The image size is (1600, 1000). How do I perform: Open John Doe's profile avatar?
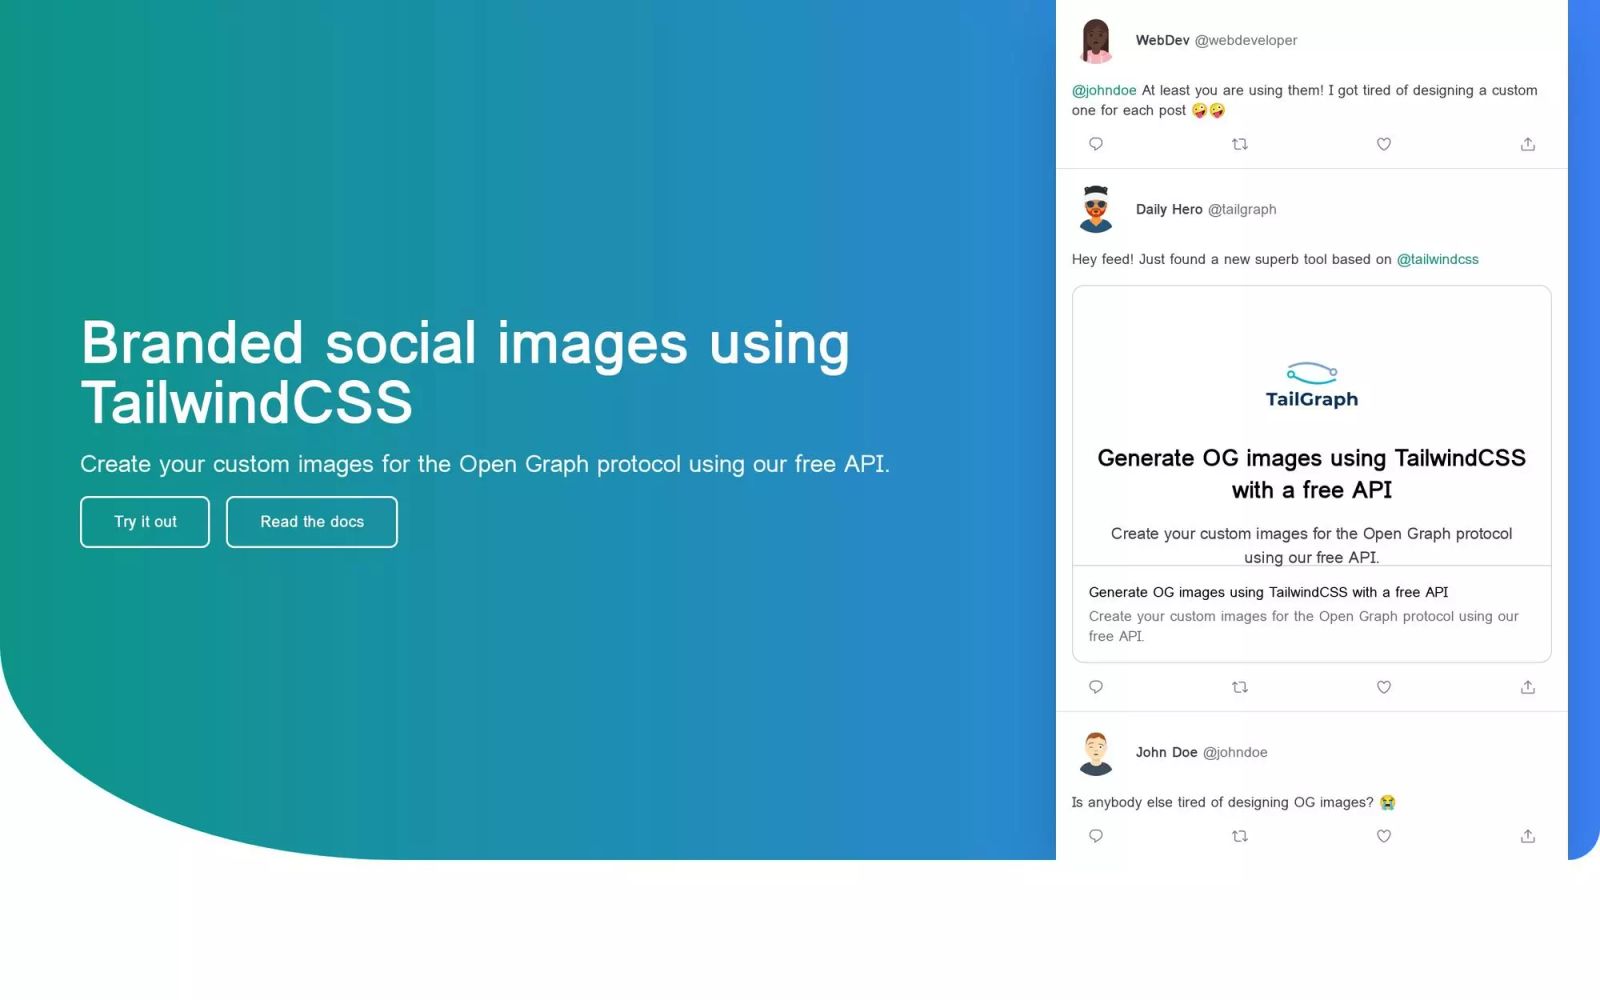point(1096,753)
